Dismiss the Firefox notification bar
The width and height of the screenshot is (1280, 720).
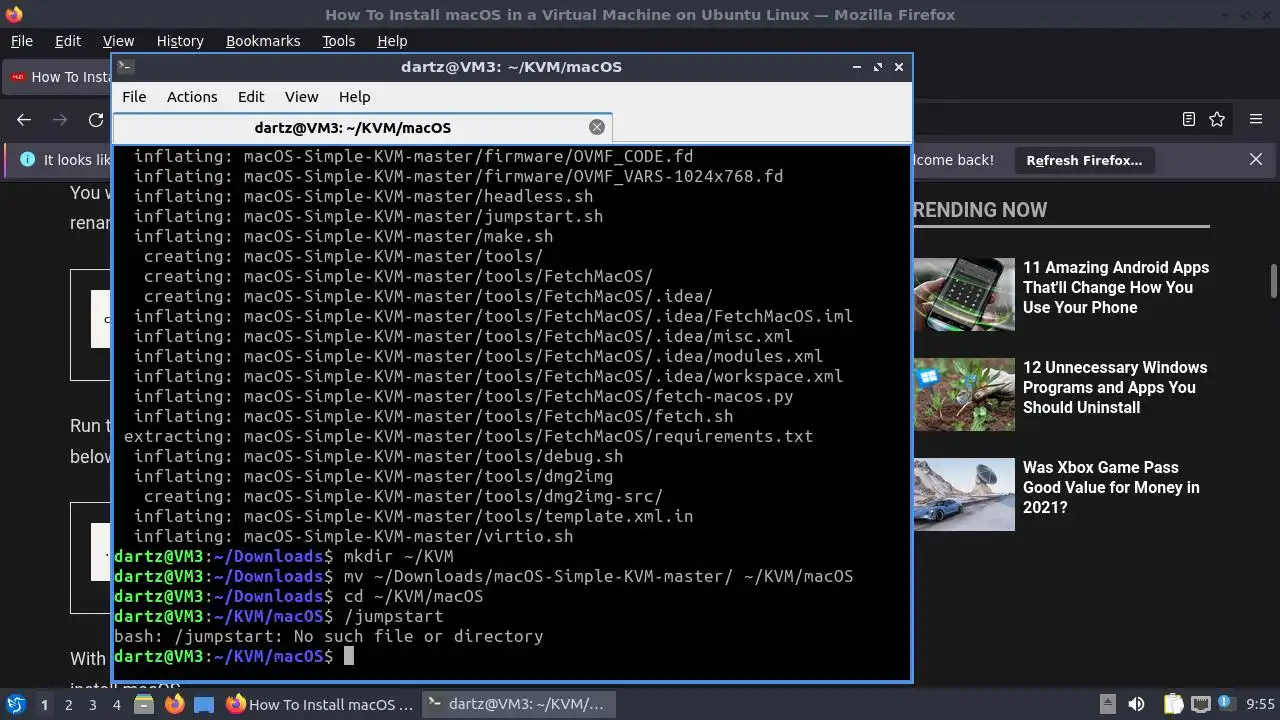pos(1256,159)
